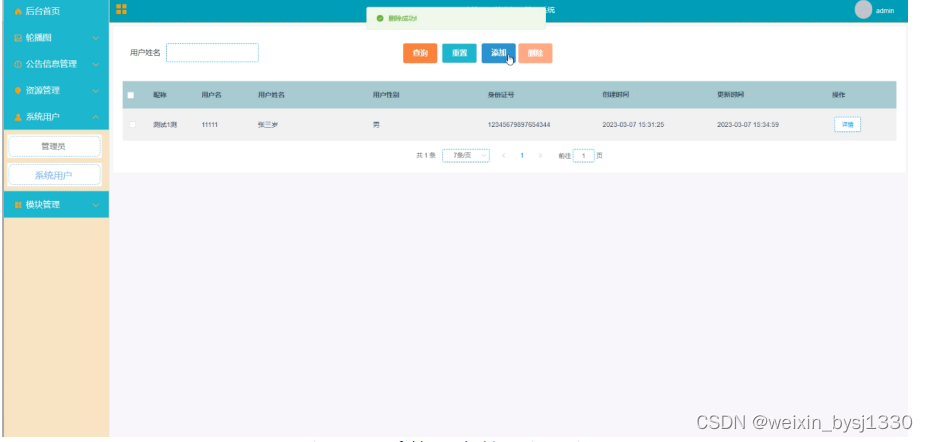Viewport: 928px width, 442px height.
Task: Click the orange 查询 button
Action: point(420,53)
